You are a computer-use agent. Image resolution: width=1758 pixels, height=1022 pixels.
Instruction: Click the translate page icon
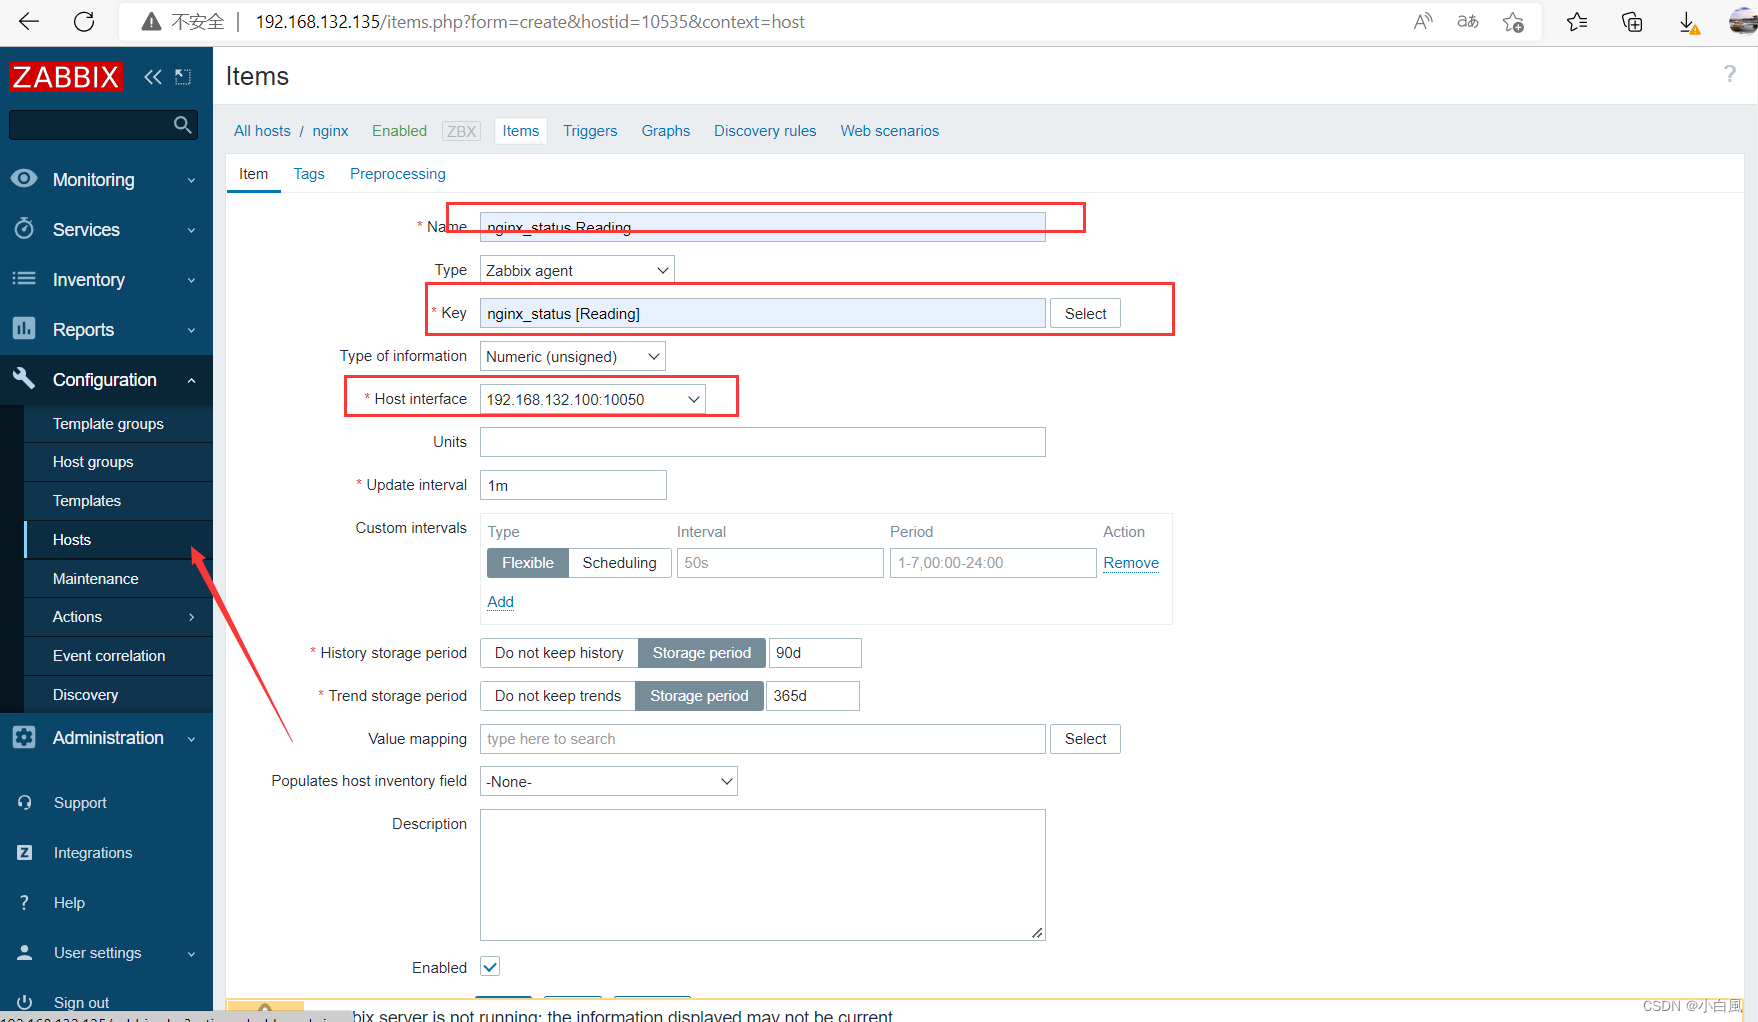1468,21
